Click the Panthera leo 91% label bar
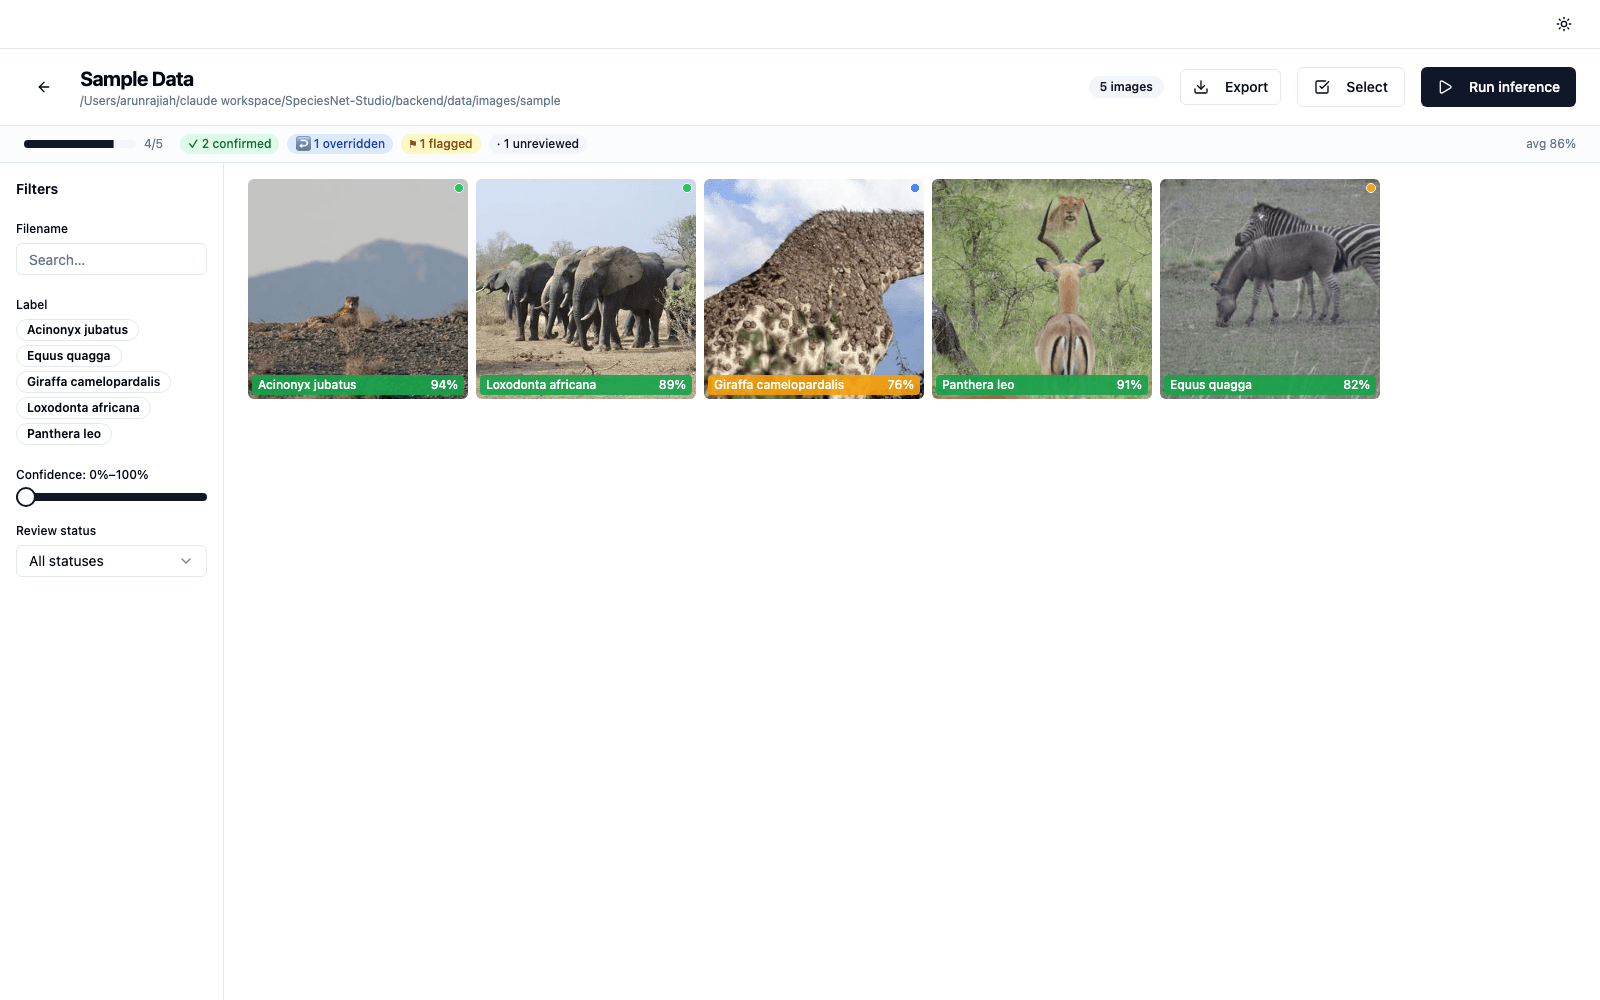Viewport: 1600px width, 1000px height. [1042, 385]
